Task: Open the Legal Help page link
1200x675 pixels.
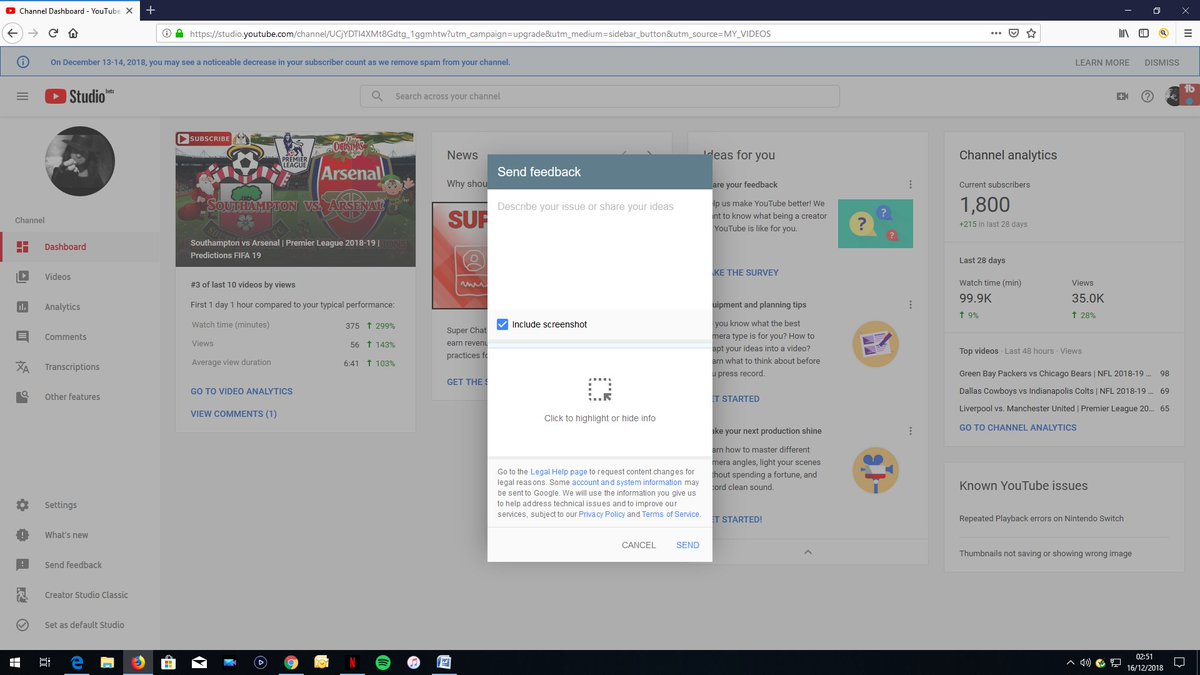Action: tap(559, 471)
